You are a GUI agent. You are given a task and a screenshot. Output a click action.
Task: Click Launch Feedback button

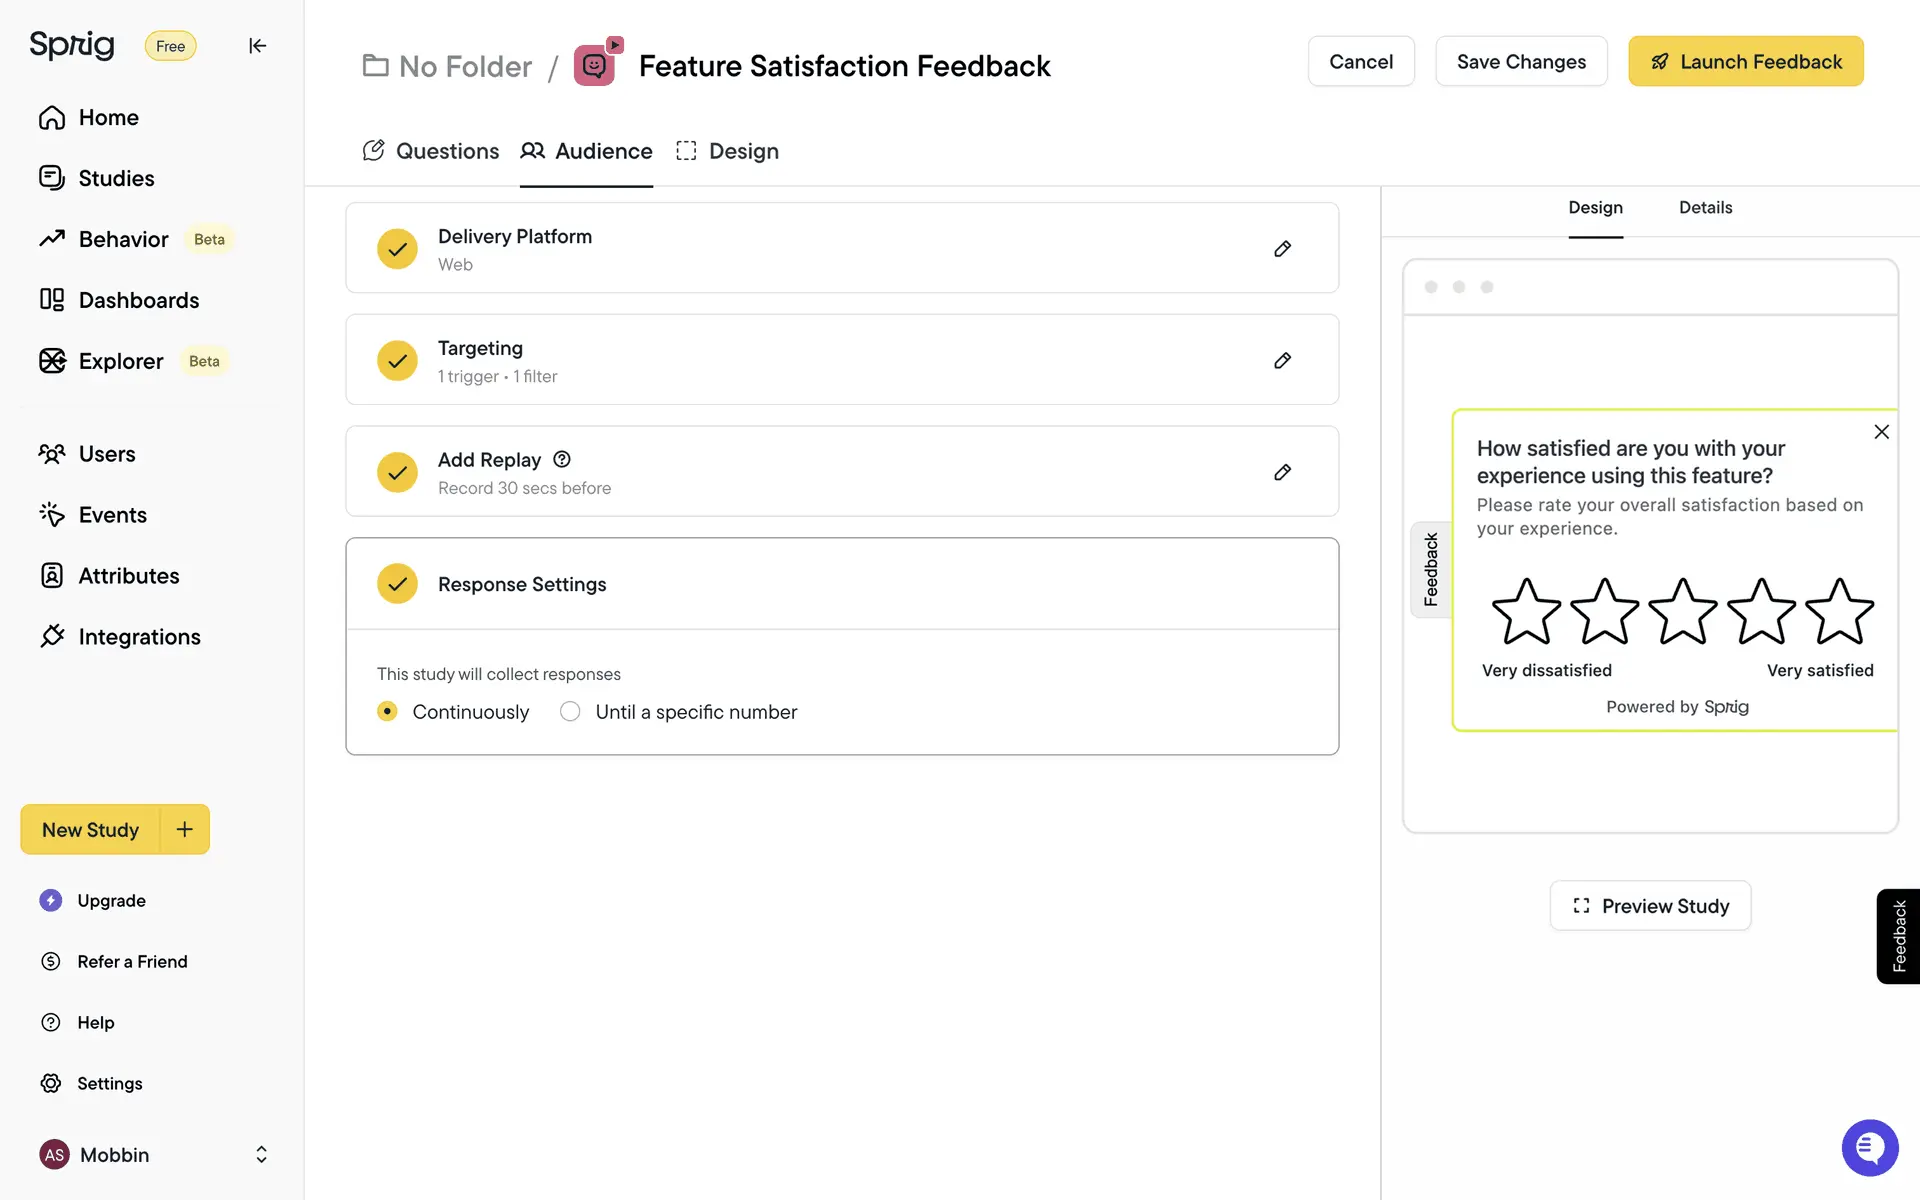[x=1745, y=62]
